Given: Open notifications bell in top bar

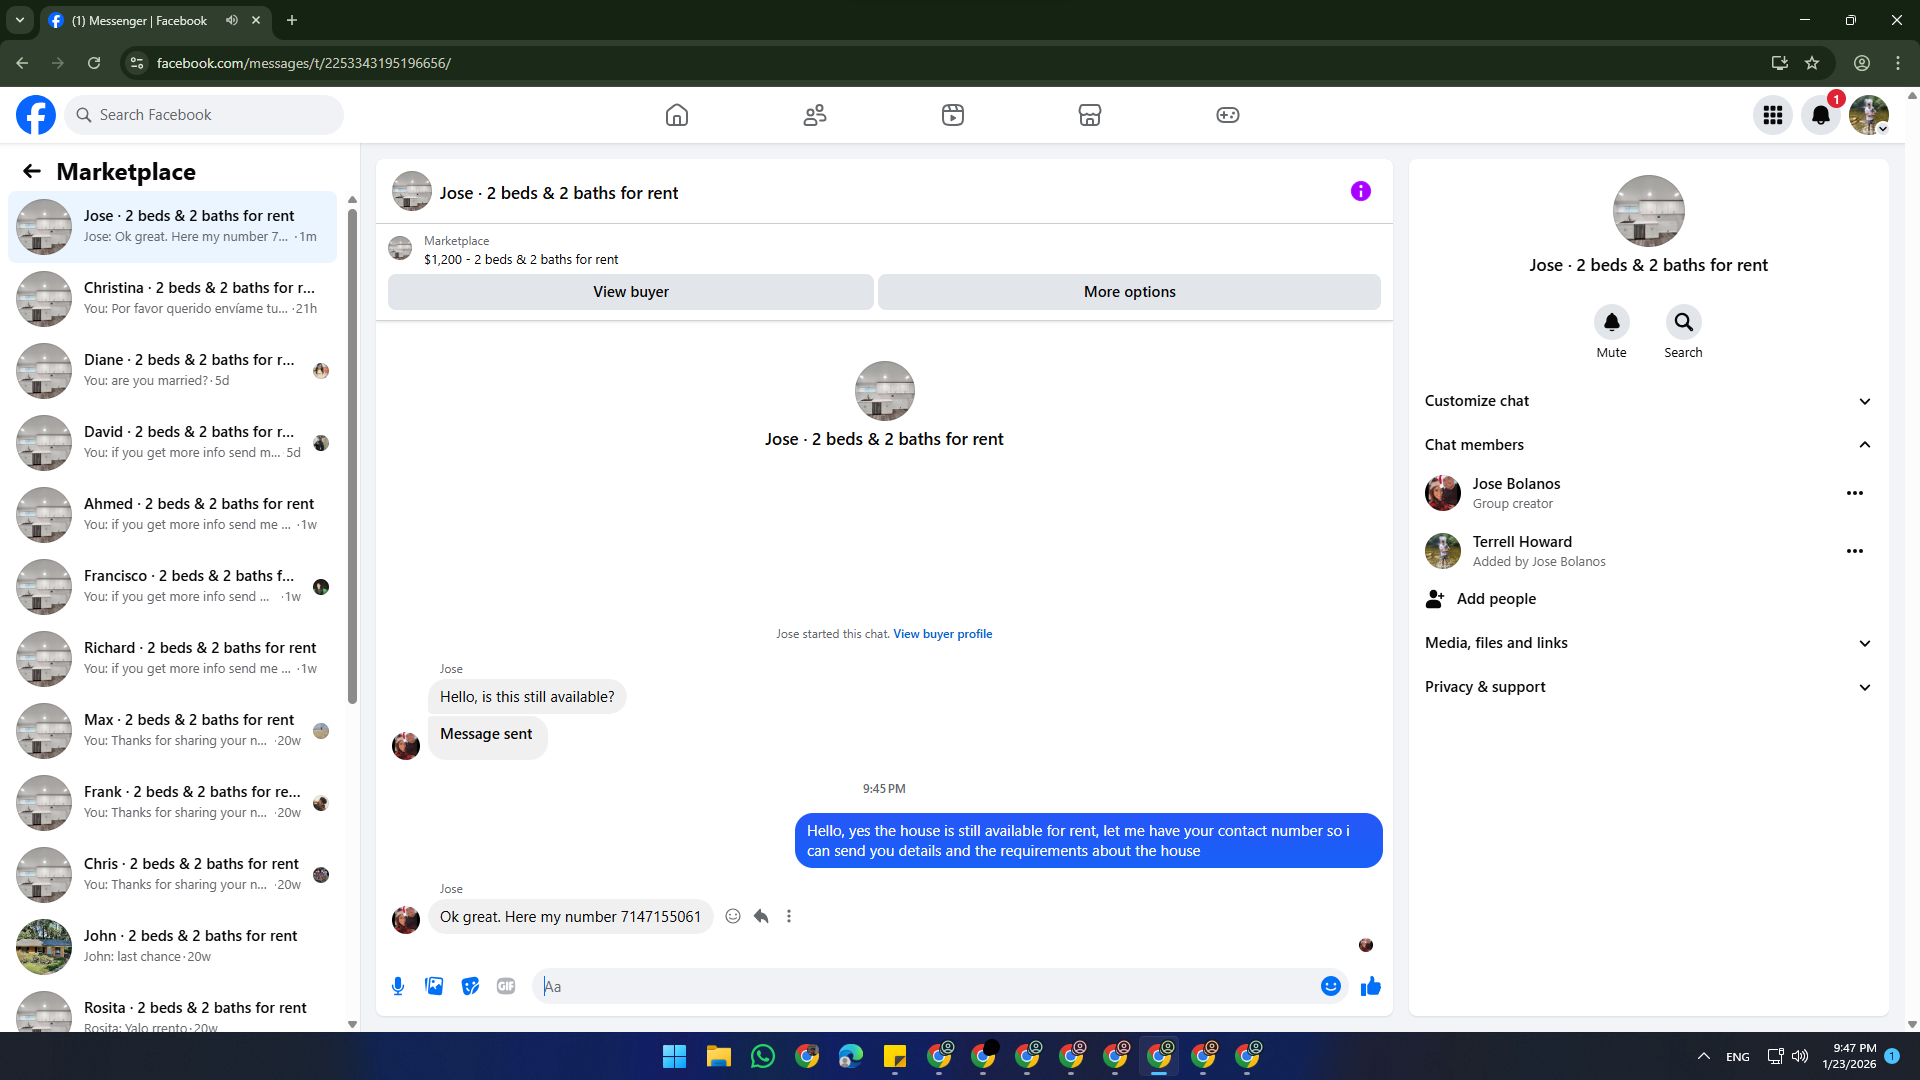Looking at the screenshot, I should tap(1820, 115).
